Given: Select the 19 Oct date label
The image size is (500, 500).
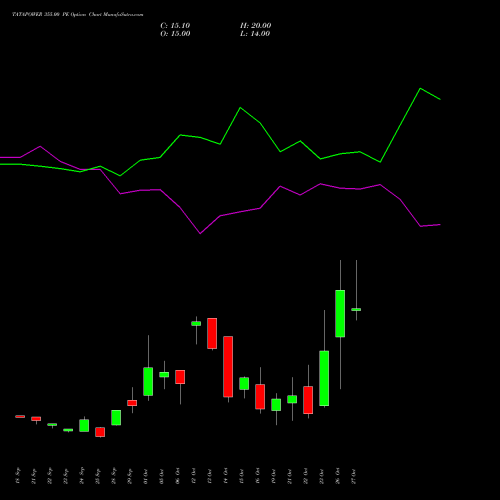Looking at the screenshot, I should click(x=274, y=476).
